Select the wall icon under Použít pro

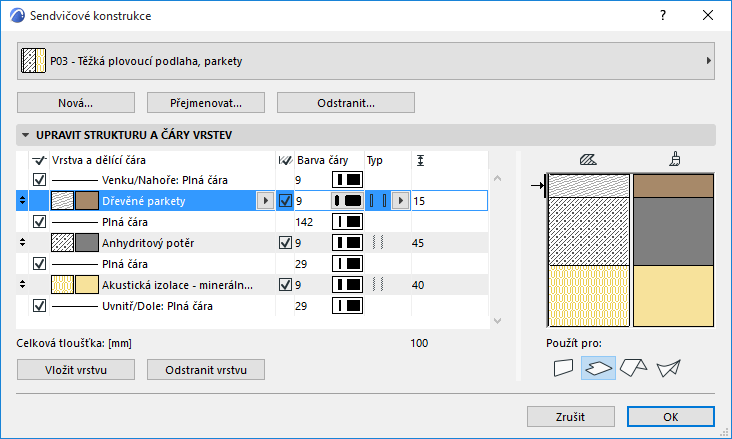(x=565, y=368)
